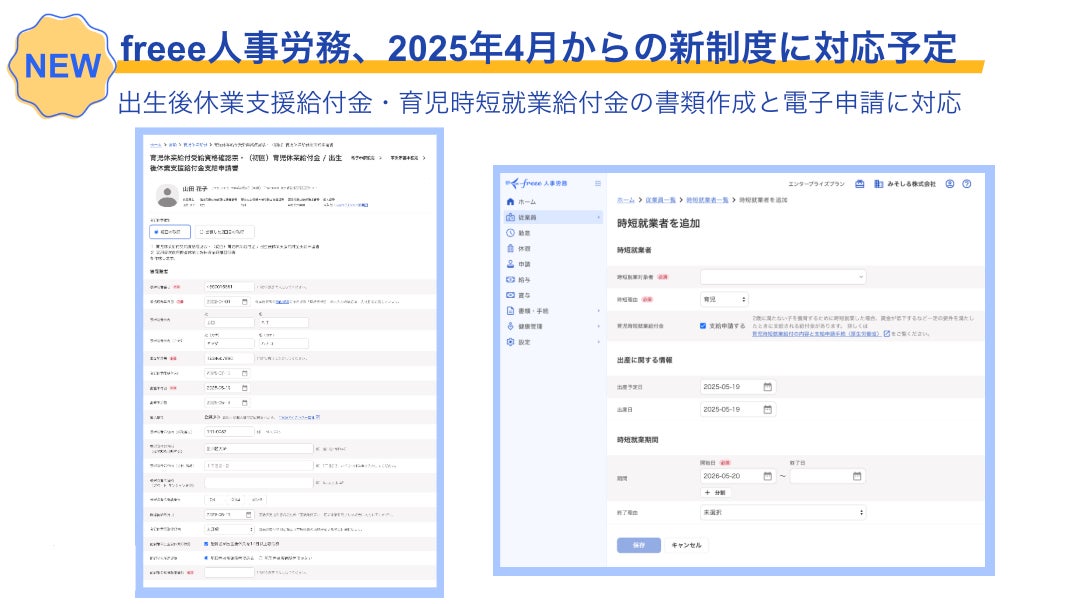Open the 出産予定日 calendar icon
The image size is (1077, 604).
coord(768,387)
